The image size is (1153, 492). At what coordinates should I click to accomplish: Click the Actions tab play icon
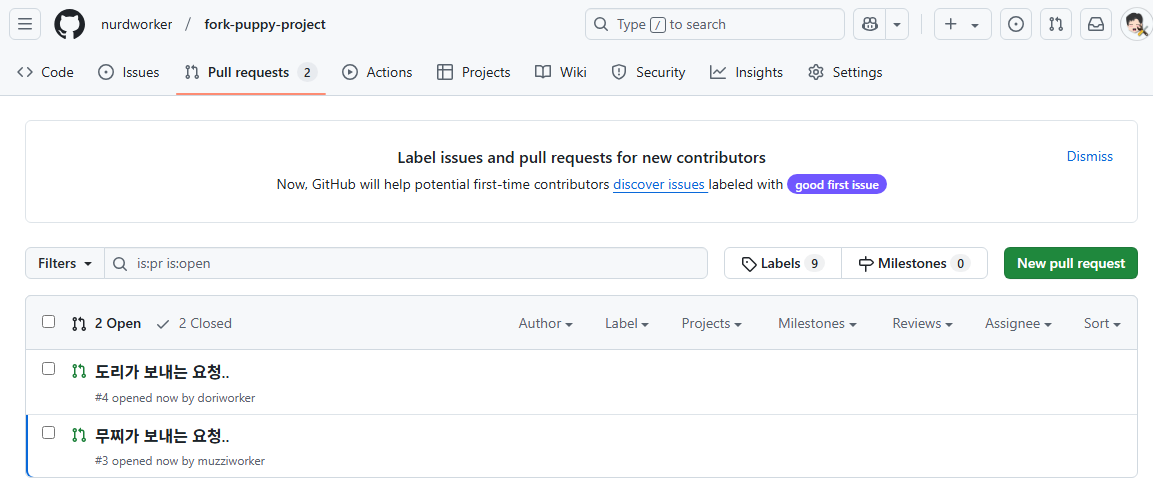coord(350,72)
